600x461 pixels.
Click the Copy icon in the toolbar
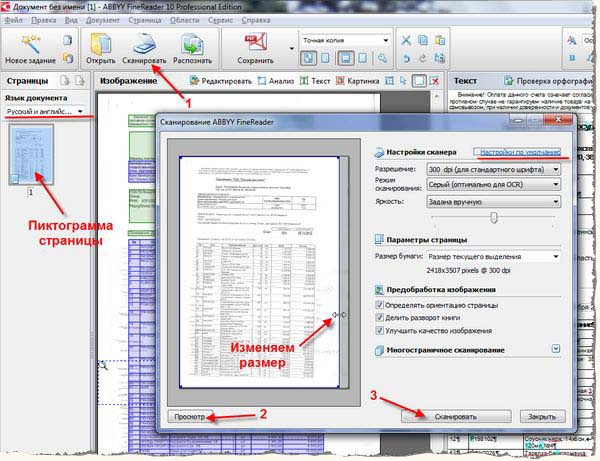coord(423,40)
